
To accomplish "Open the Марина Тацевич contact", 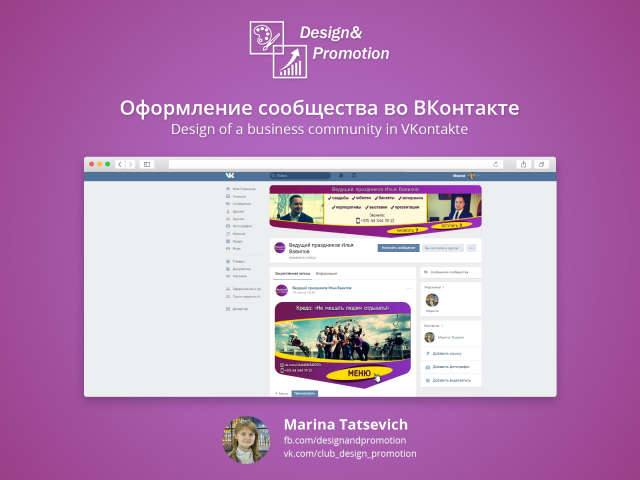I will point(445,337).
